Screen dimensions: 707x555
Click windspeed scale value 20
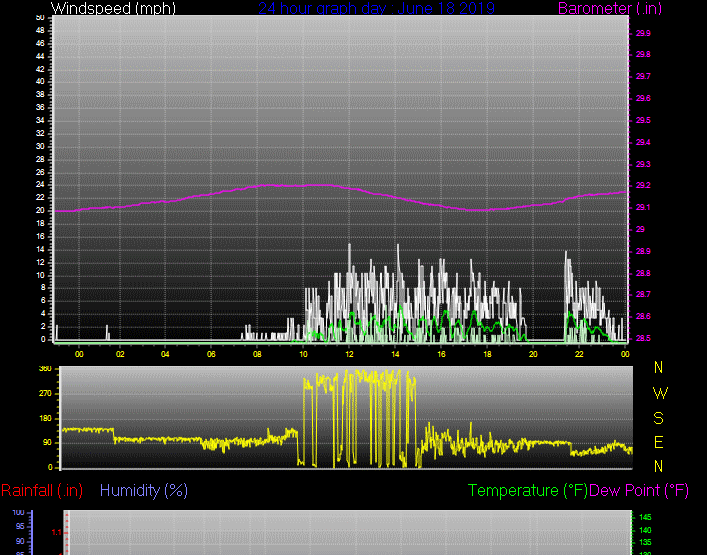[x=40, y=211]
